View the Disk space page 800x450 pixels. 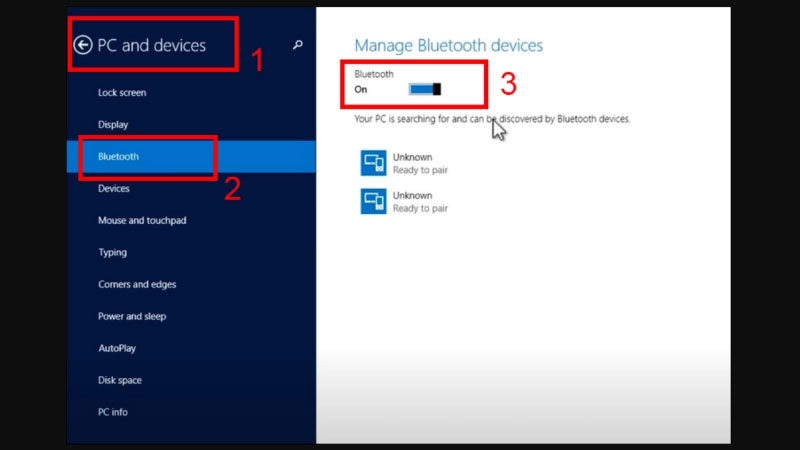(120, 381)
